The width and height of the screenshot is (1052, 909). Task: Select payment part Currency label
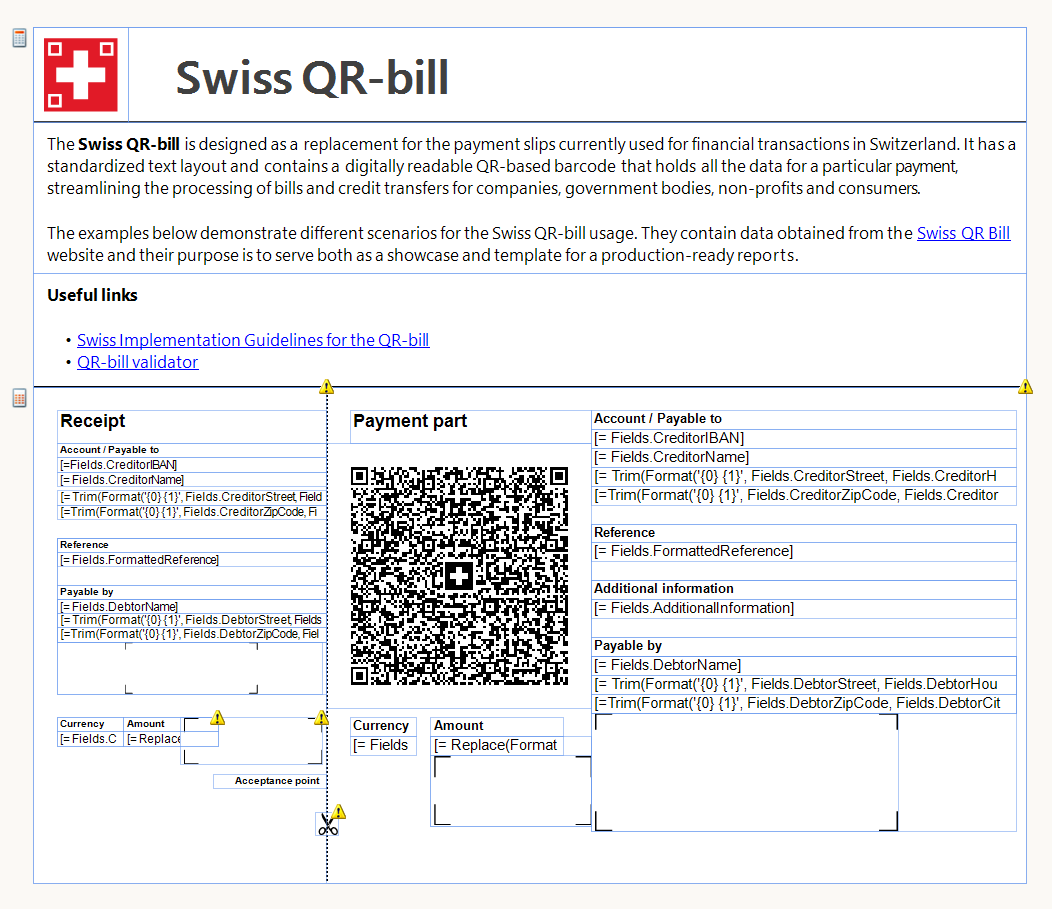click(383, 727)
